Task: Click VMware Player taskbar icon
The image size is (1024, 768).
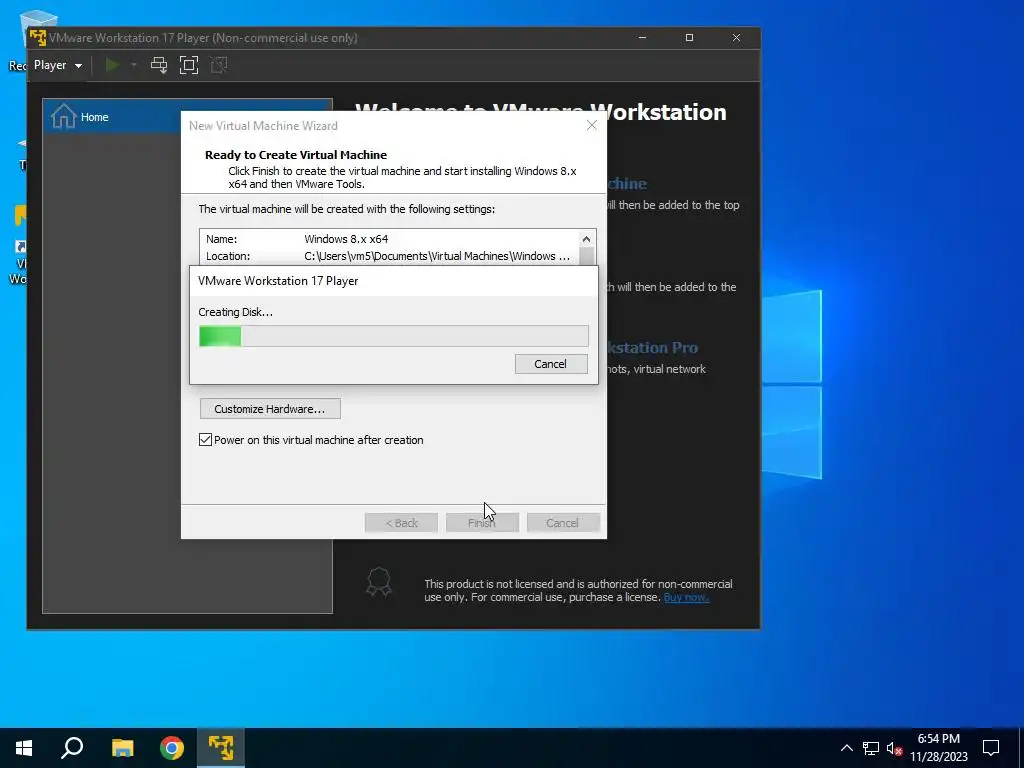Action: 221,748
